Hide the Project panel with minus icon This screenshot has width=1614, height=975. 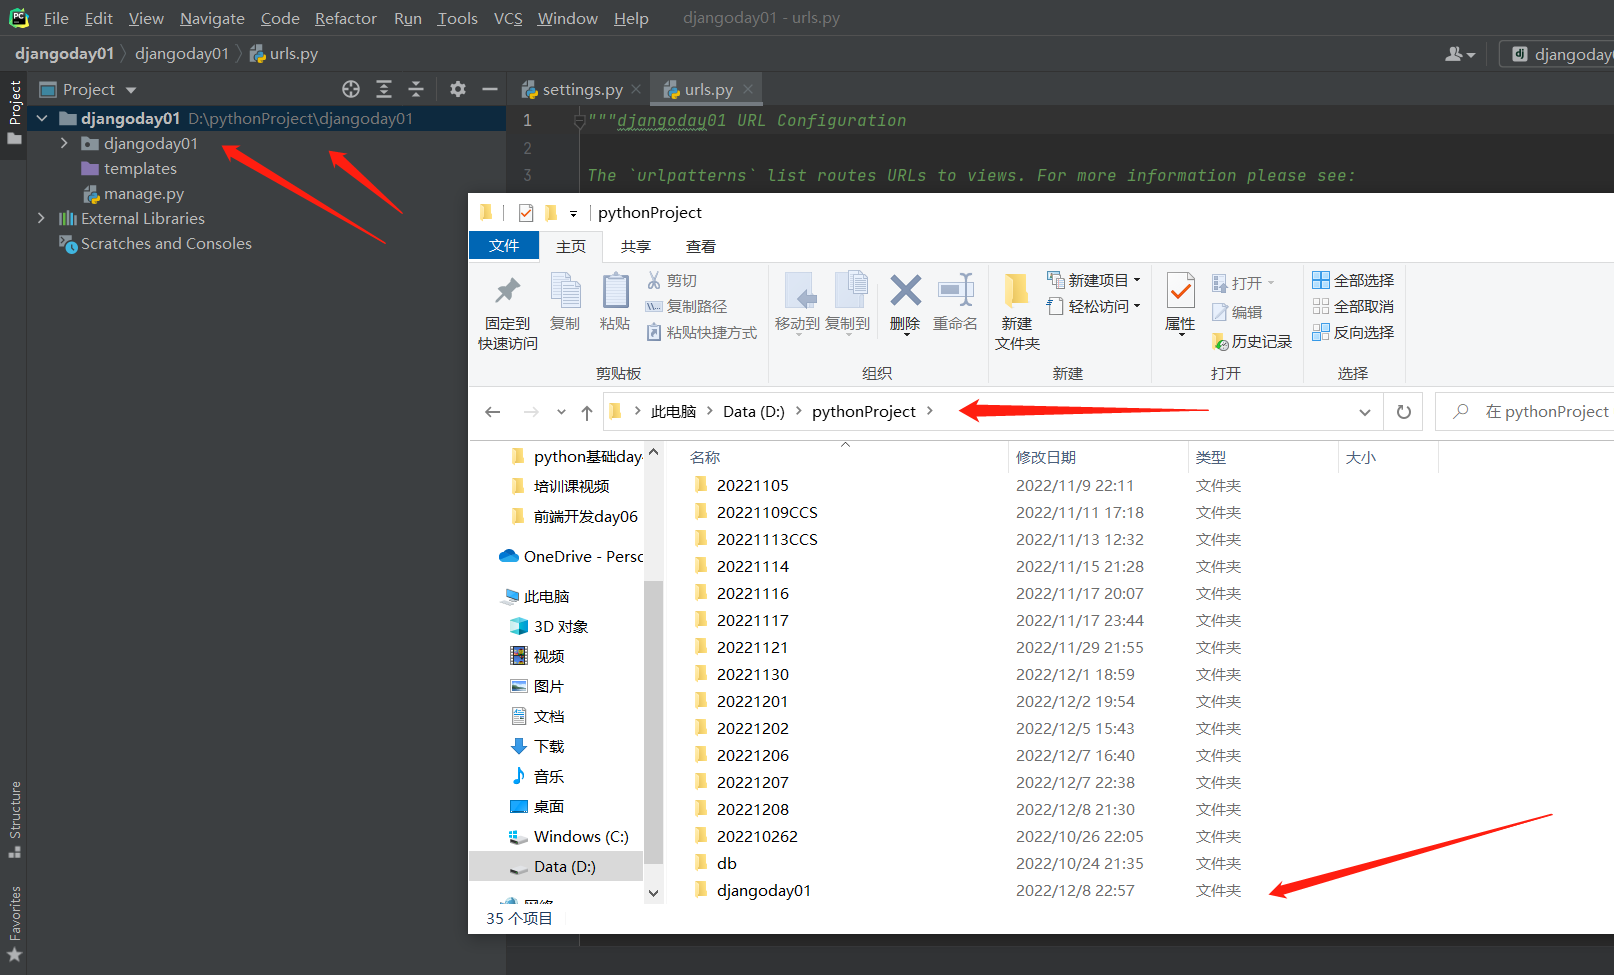tap(490, 89)
